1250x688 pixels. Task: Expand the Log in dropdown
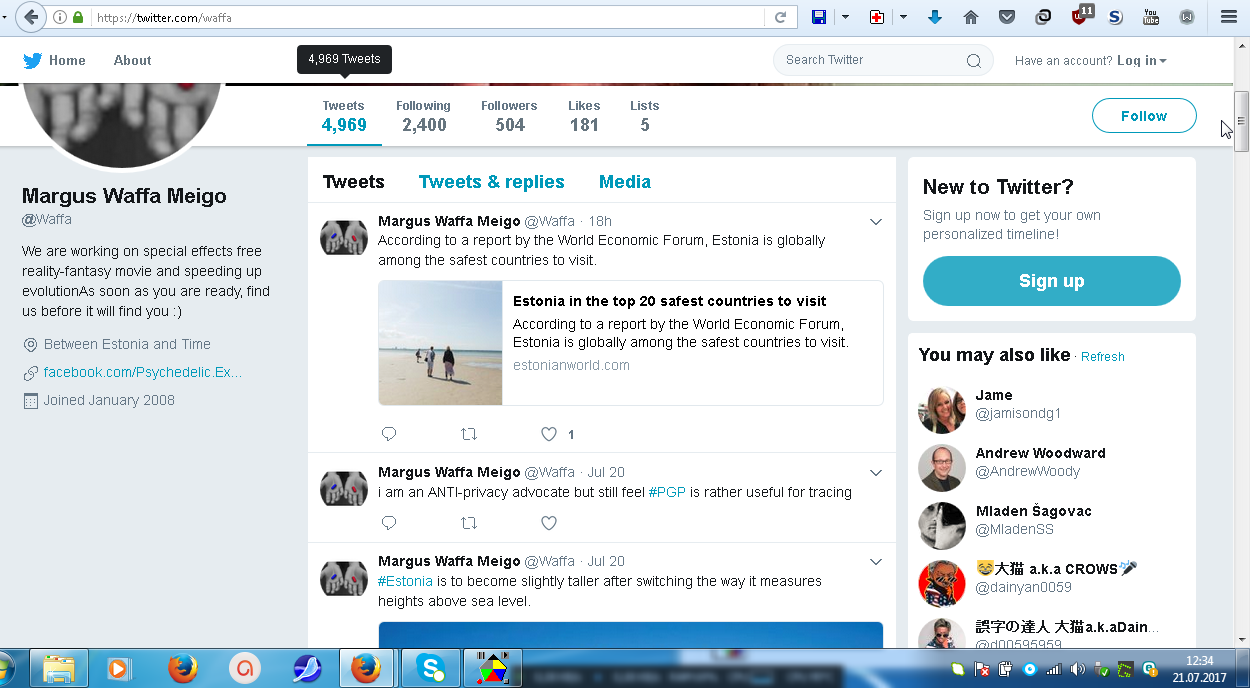pos(1141,60)
